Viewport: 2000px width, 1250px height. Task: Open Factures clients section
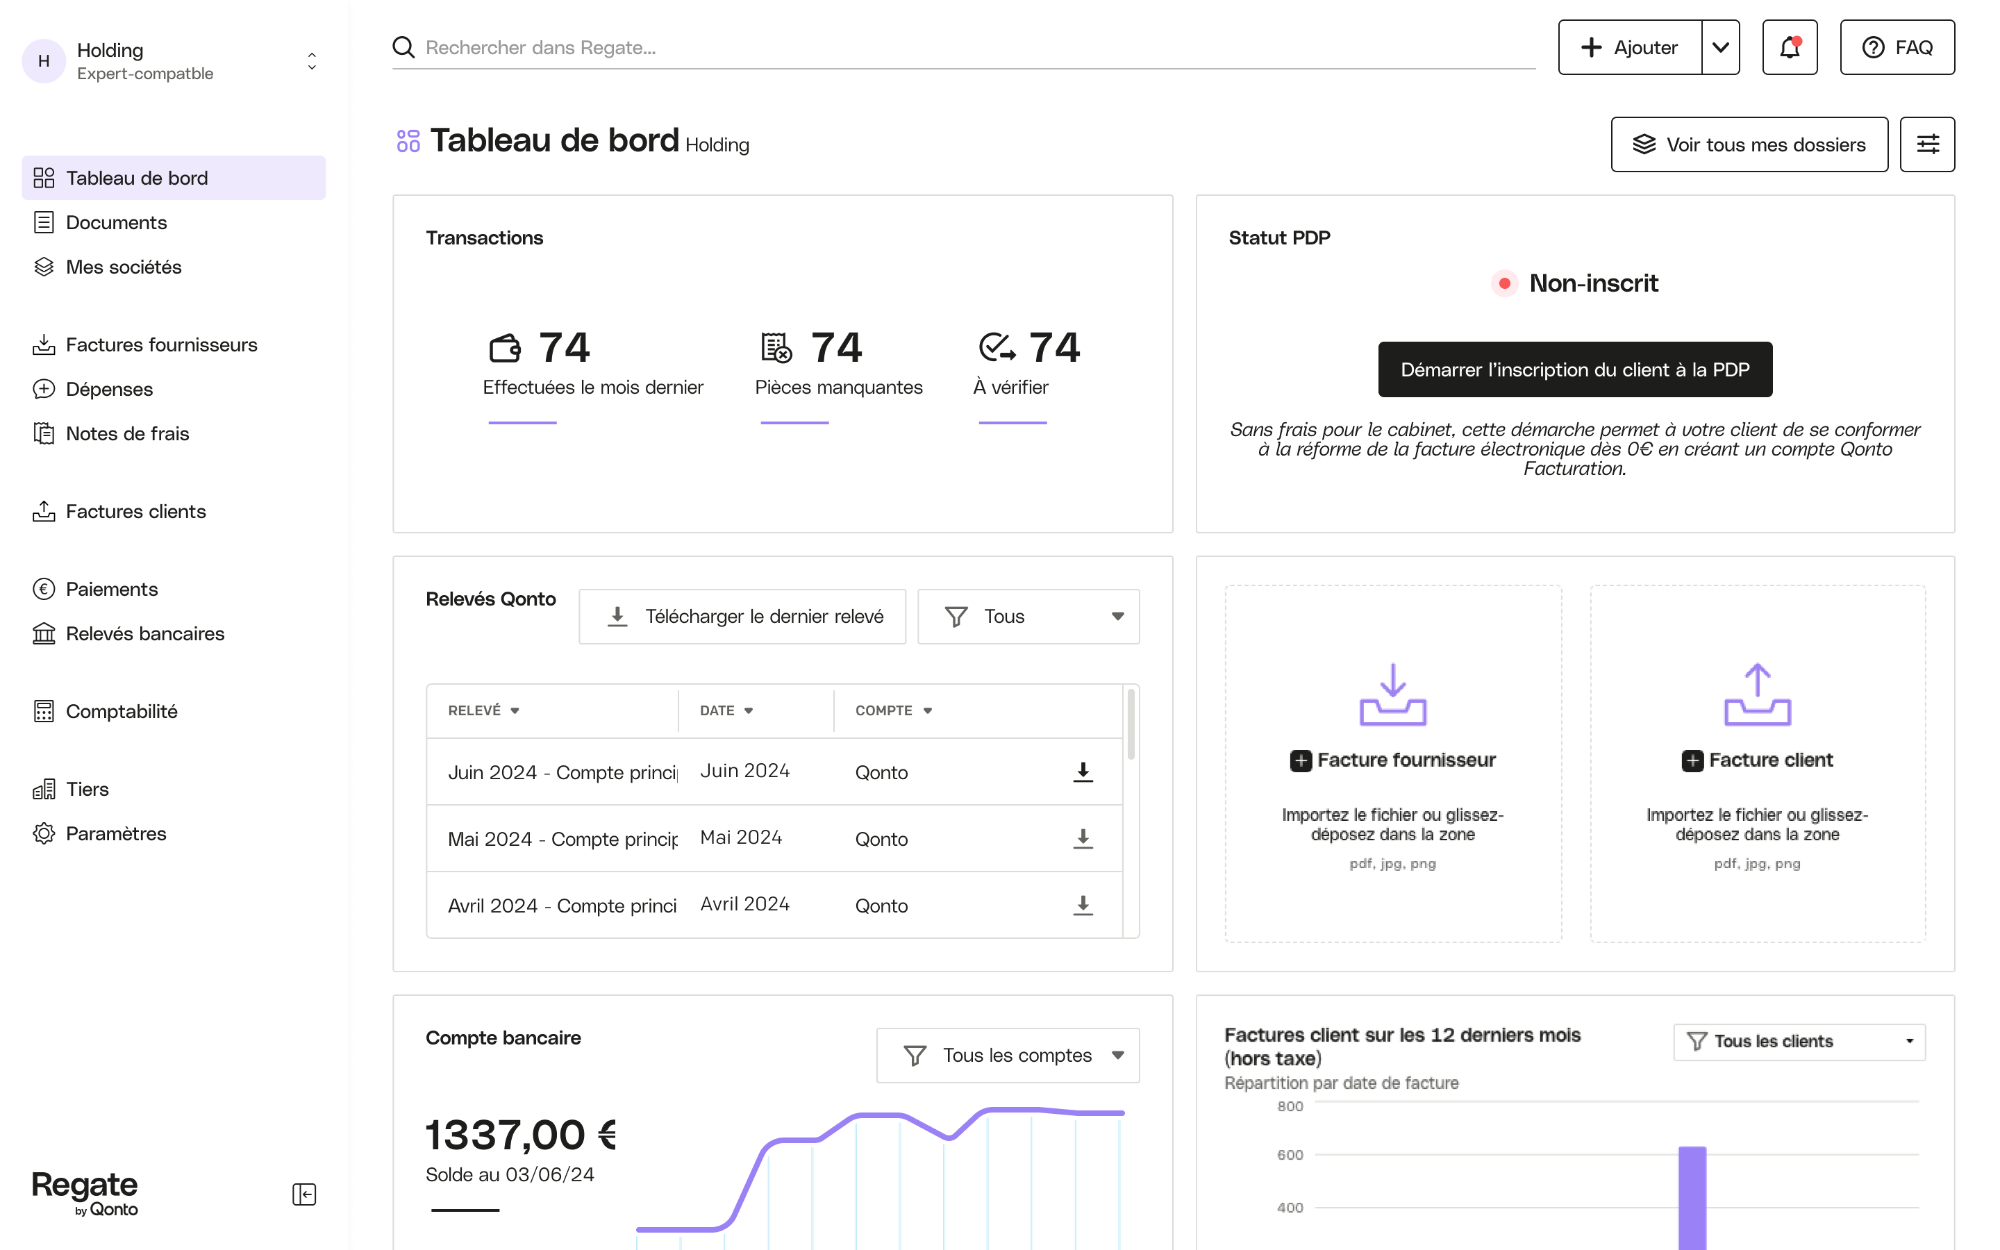[x=174, y=511]
